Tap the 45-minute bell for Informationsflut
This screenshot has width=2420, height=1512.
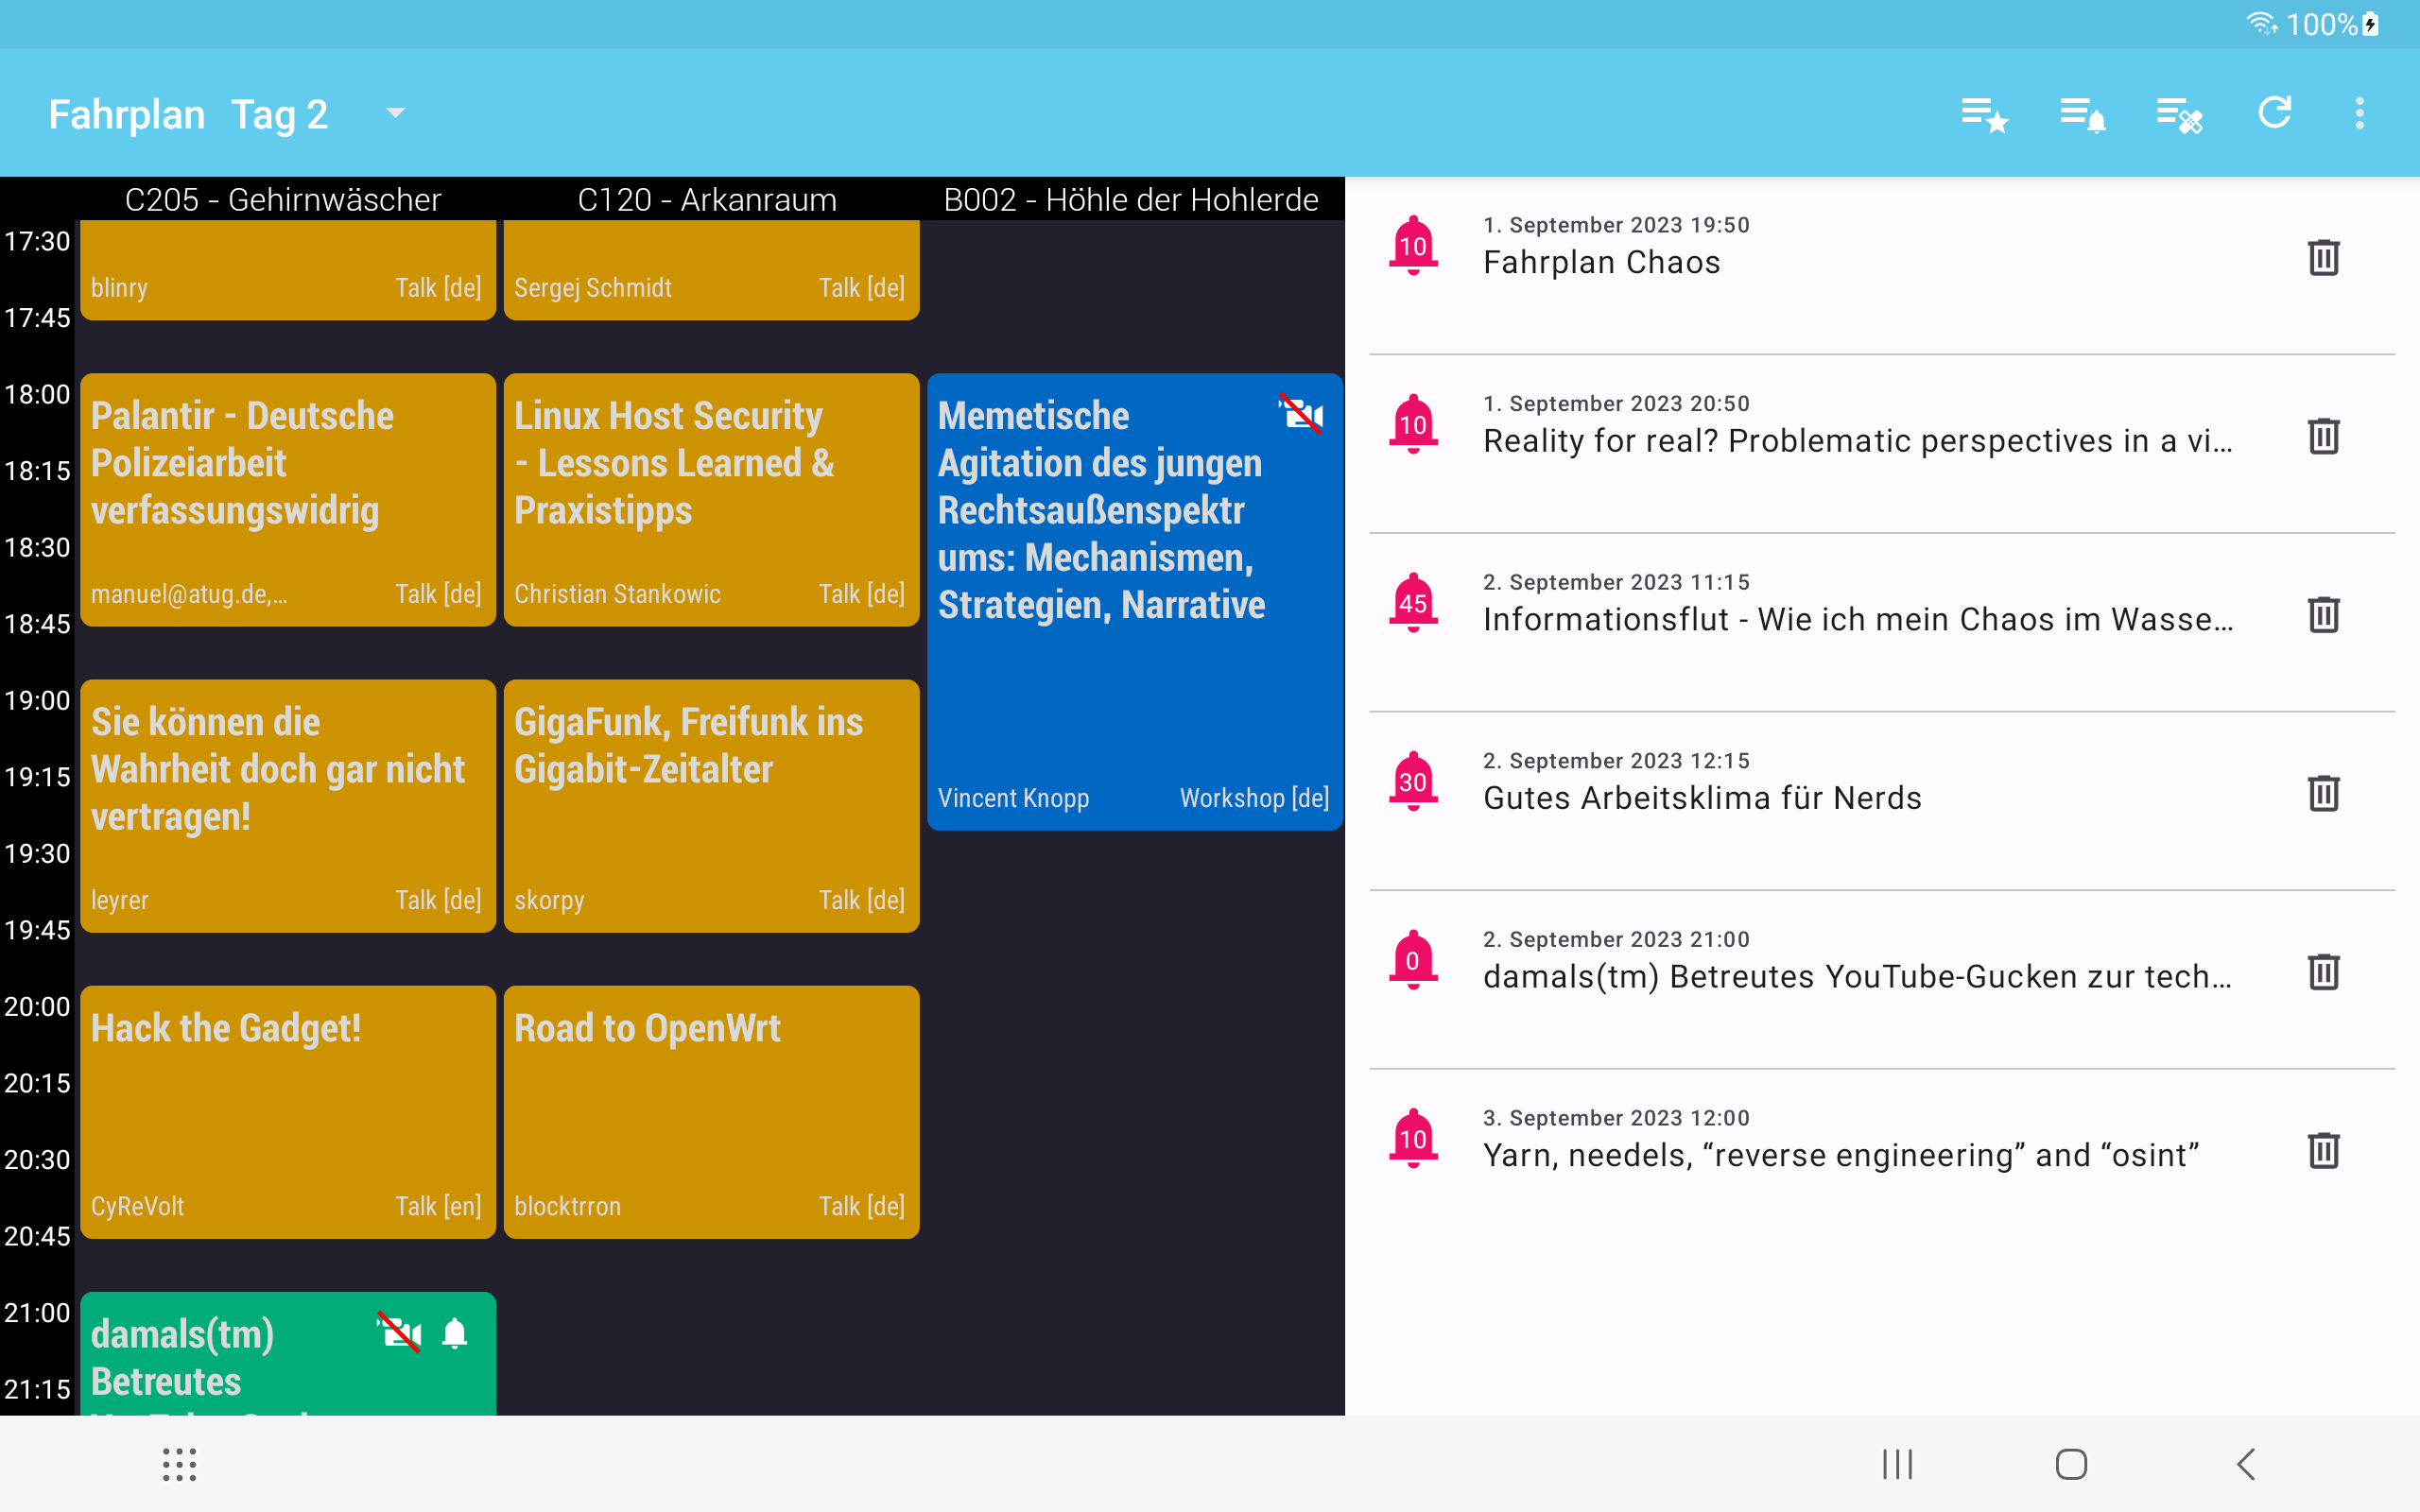click(1413, 602)
